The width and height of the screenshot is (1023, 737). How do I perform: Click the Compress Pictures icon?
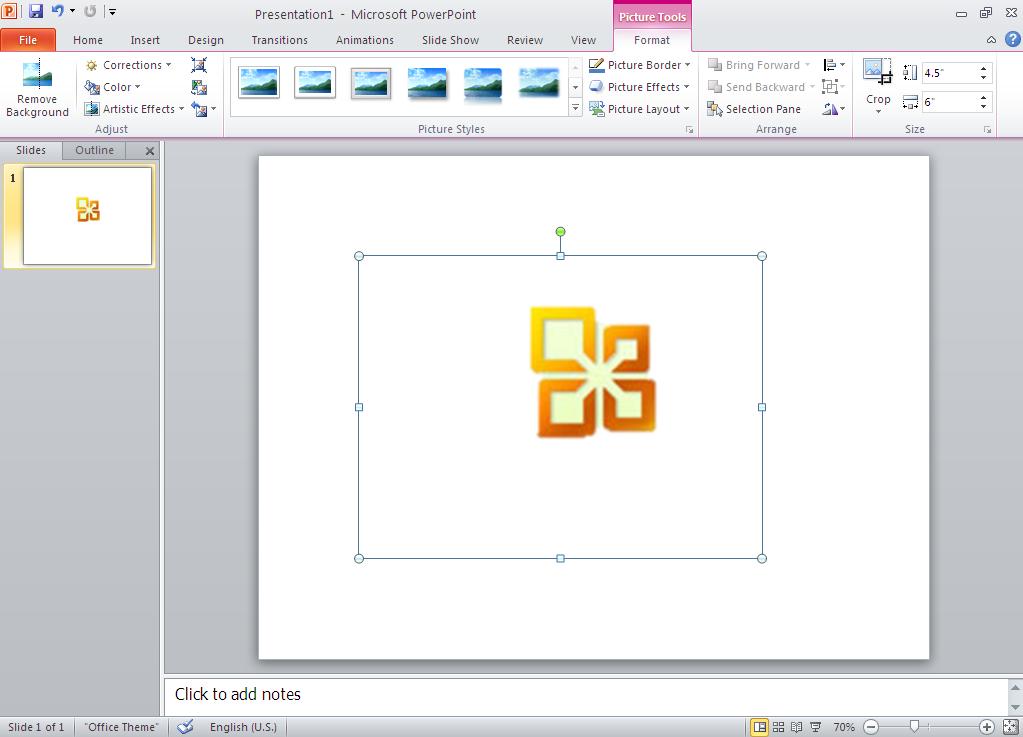point(199,65)
